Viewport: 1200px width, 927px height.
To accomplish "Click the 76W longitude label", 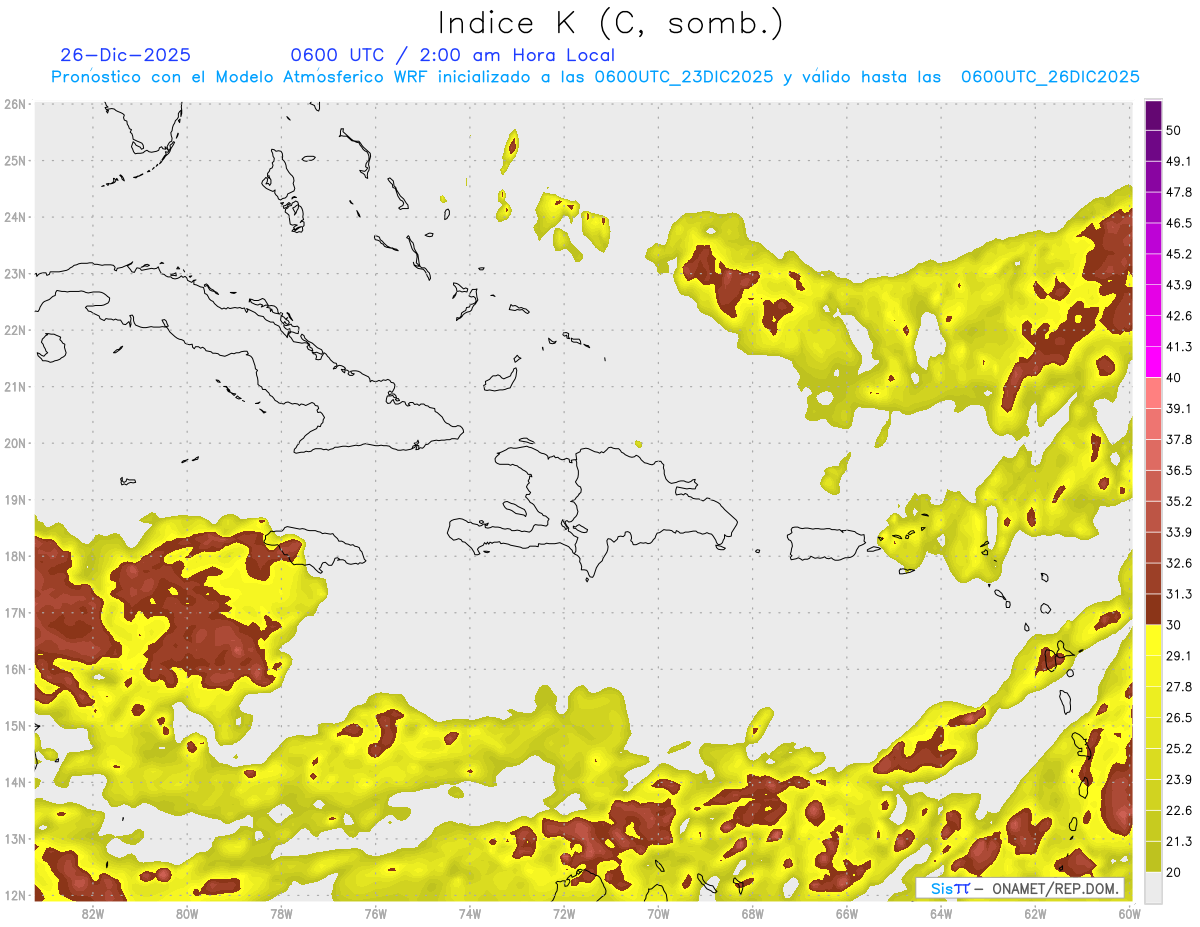I will point(376,913).
